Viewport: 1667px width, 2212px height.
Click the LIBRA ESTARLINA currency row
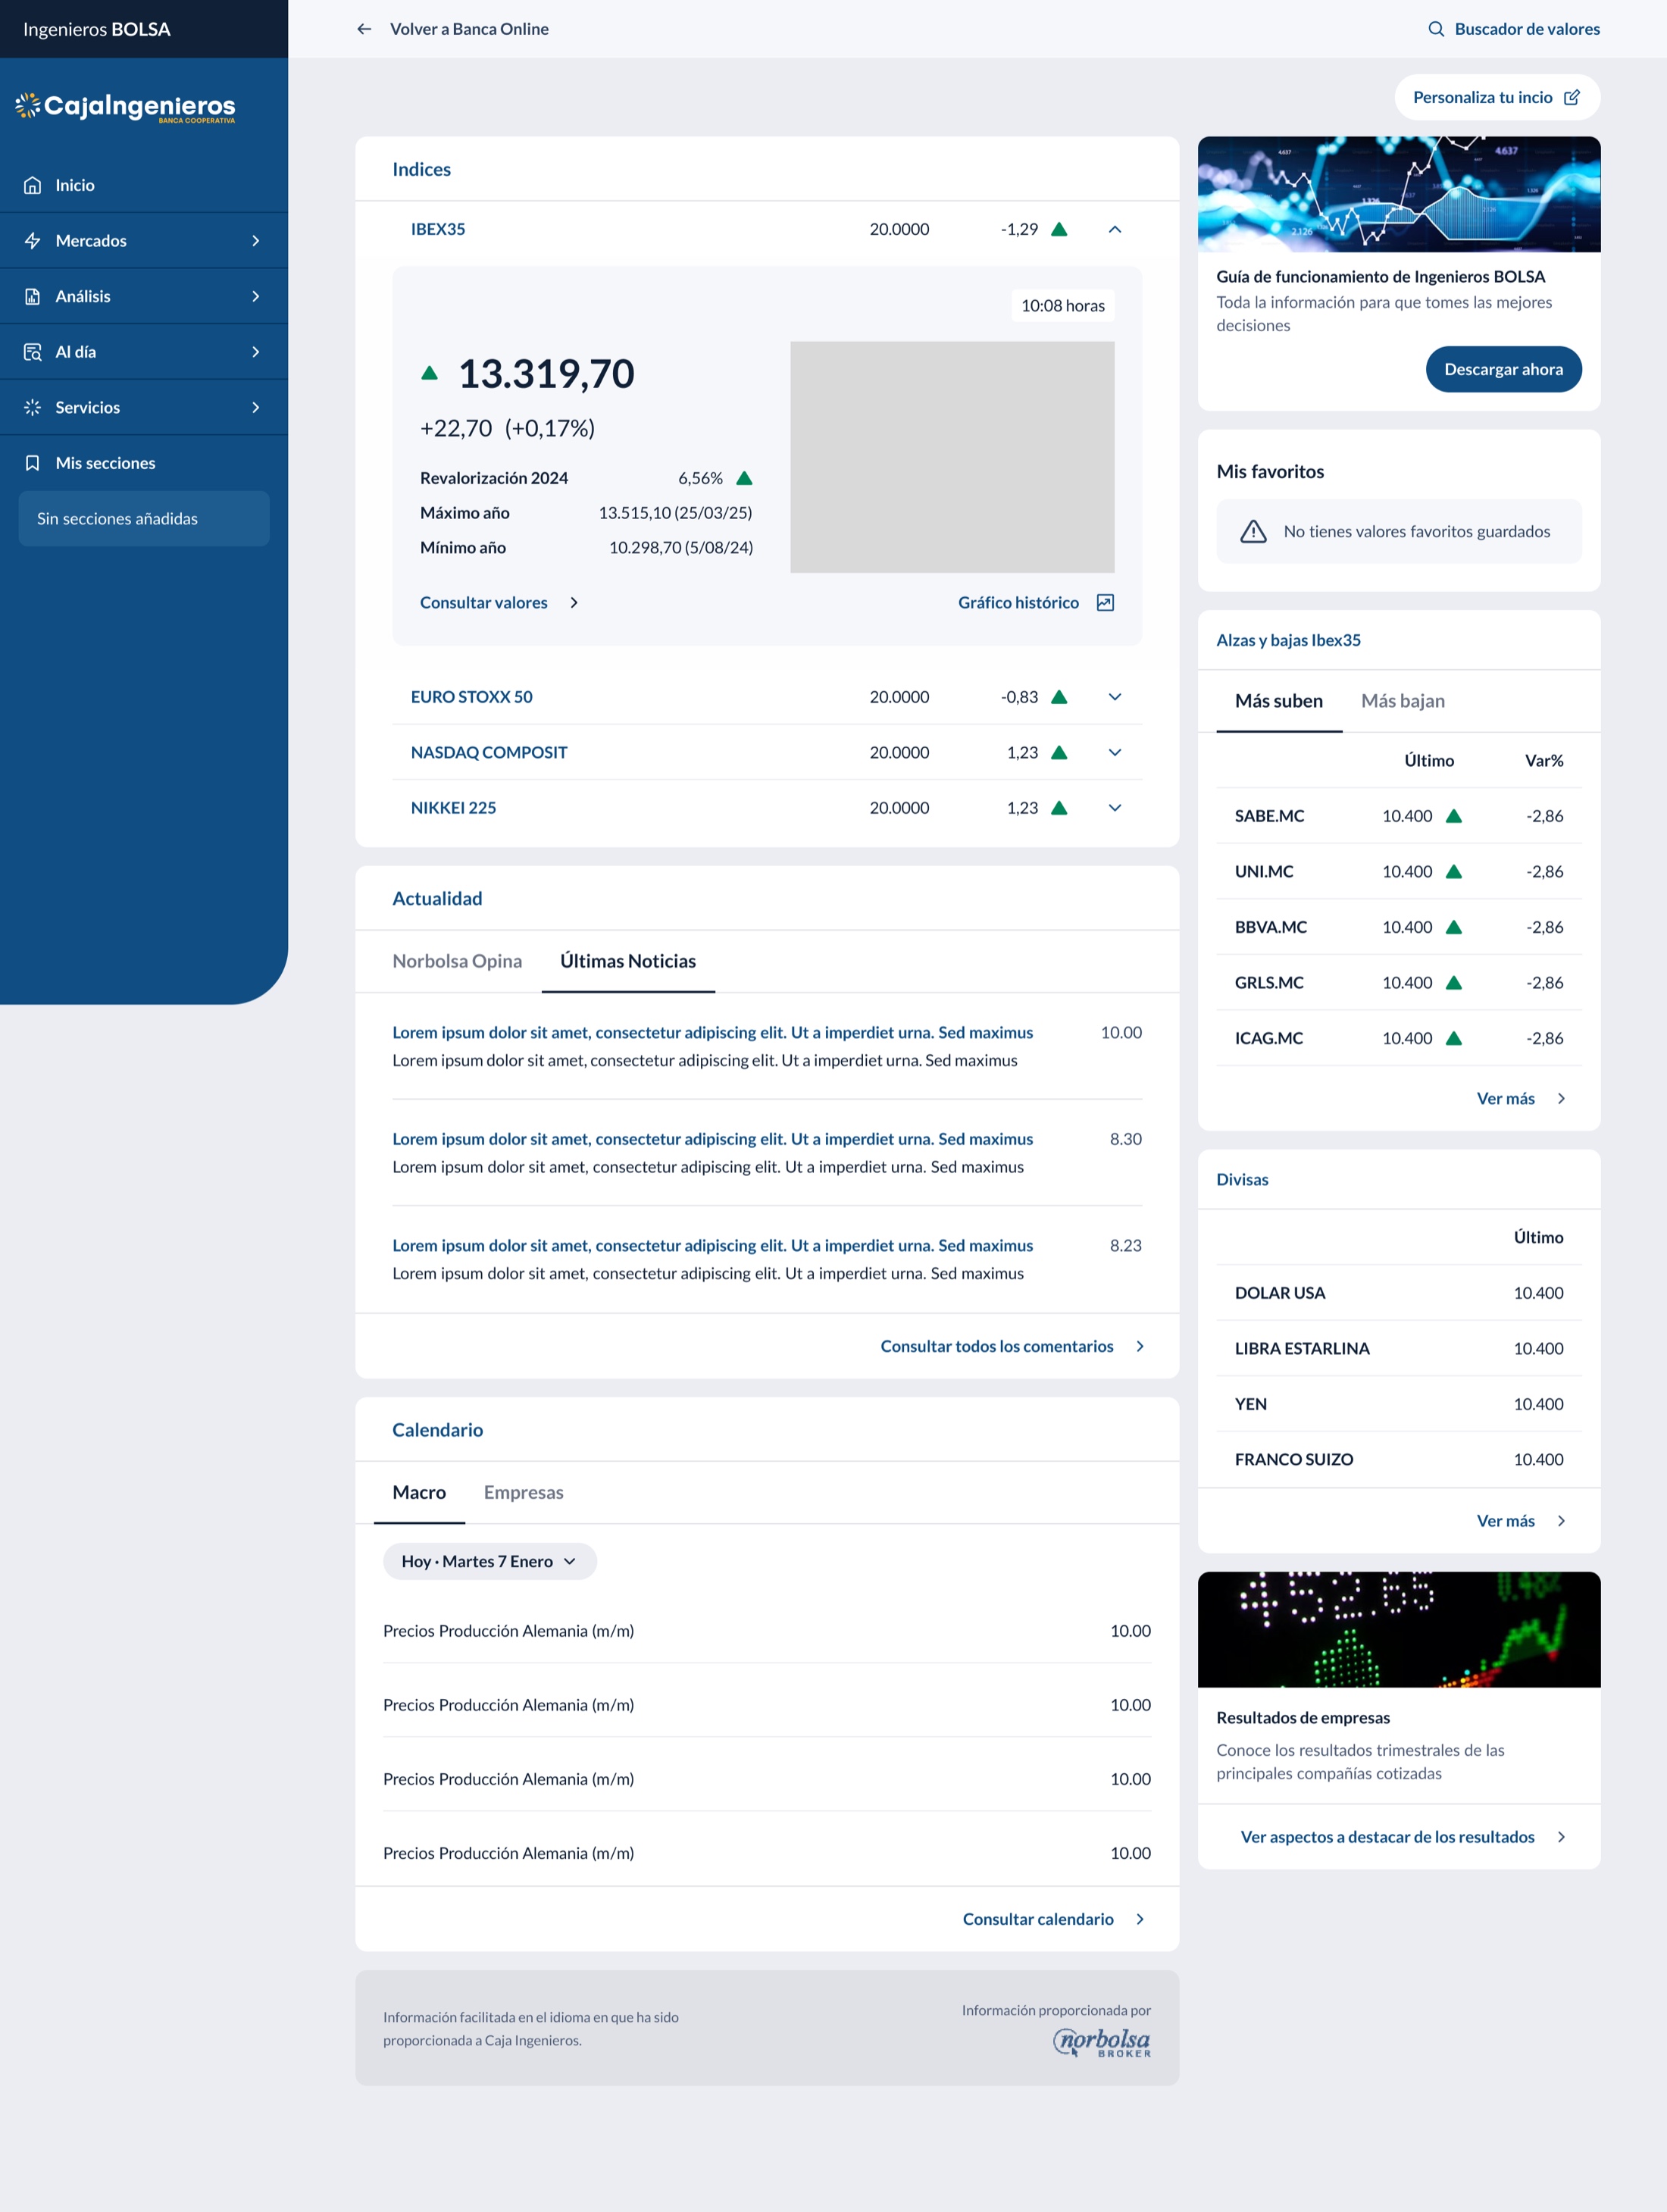tap(1399, 1348)
